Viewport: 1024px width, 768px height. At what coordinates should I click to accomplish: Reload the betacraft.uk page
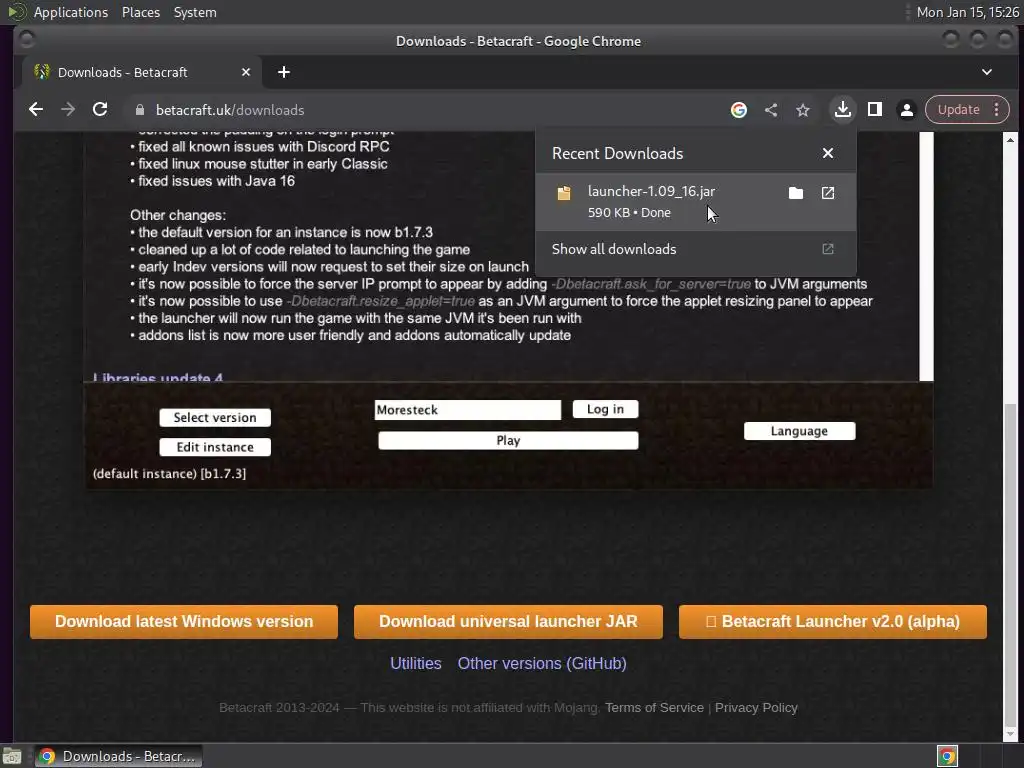click(x=100, y=110)
